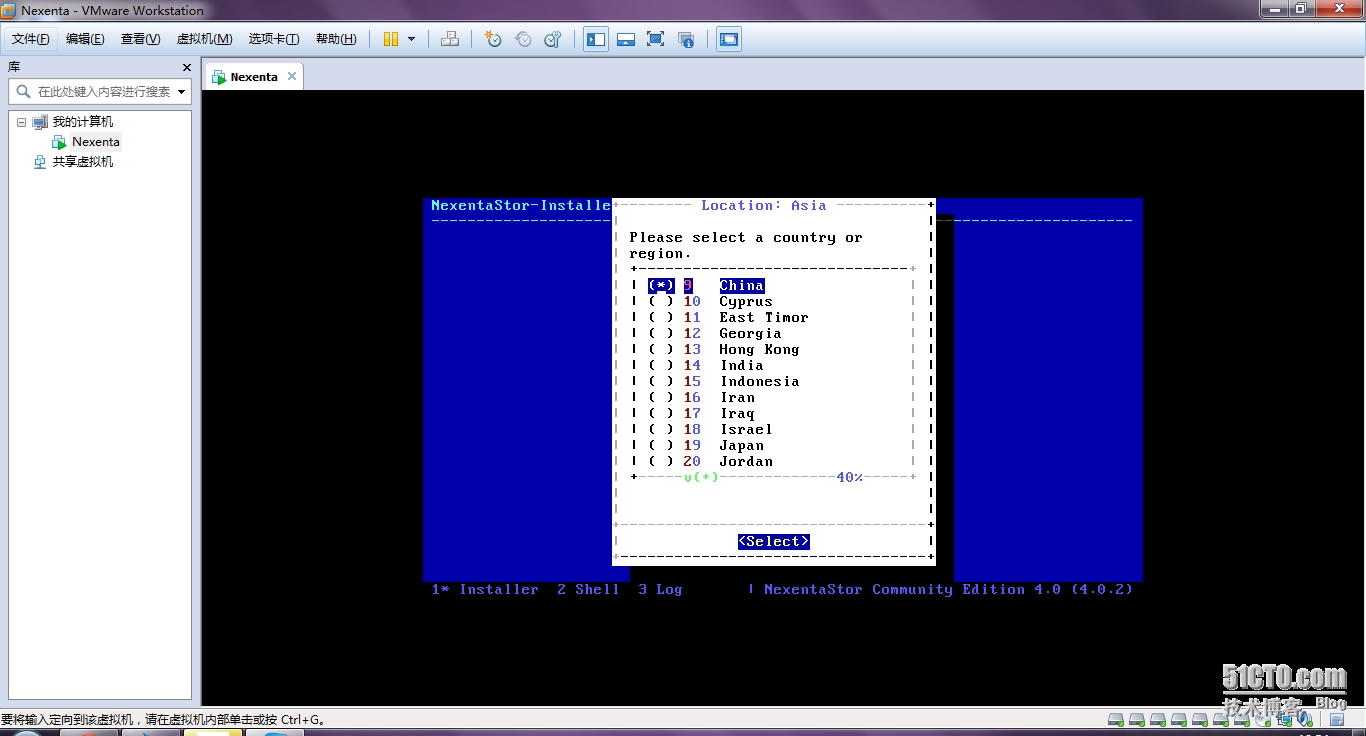Focus the library search input field

[104, 91]
